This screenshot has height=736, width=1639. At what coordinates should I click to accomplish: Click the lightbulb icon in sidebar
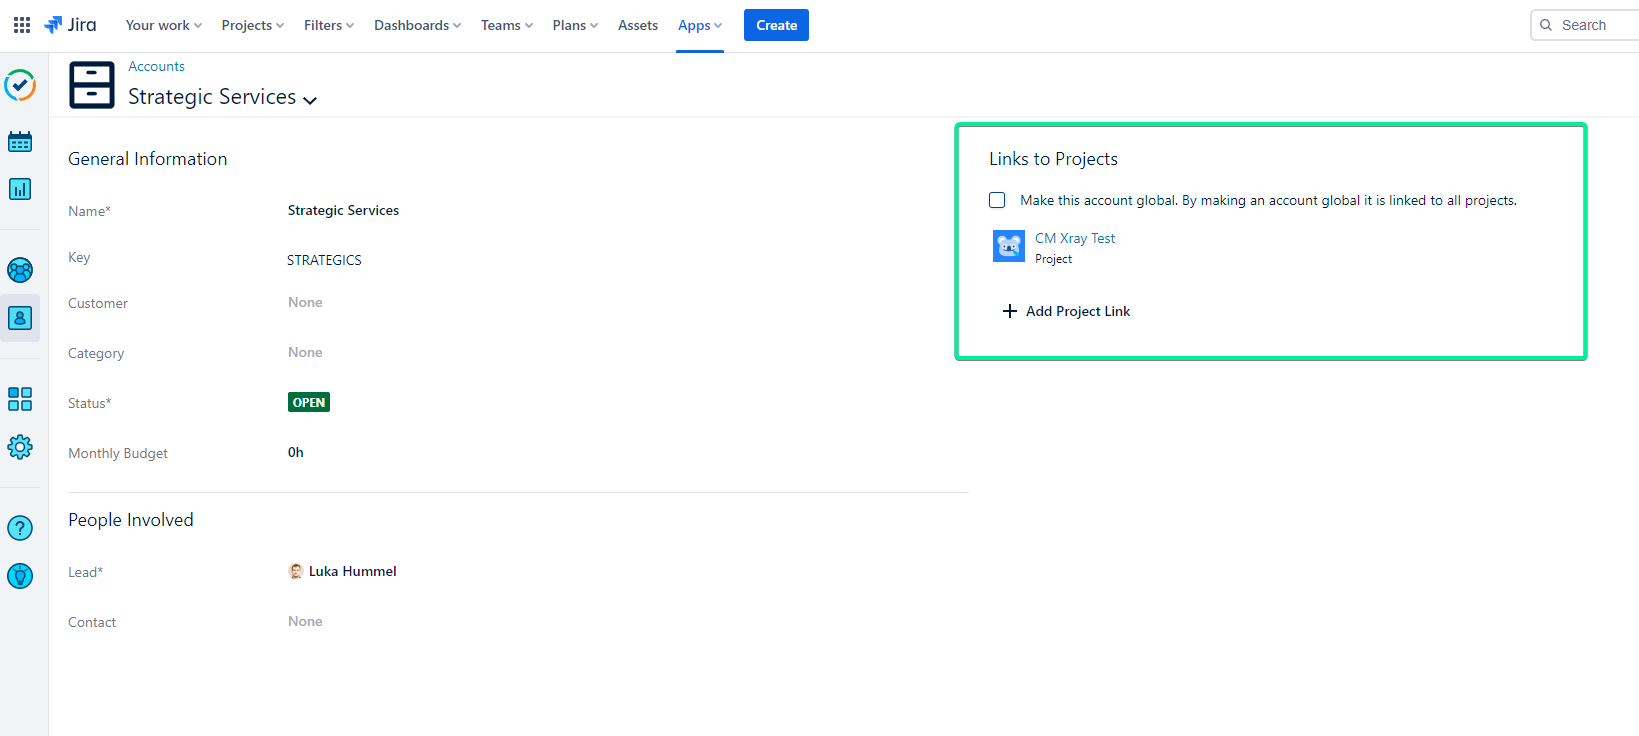pos(20,576)
